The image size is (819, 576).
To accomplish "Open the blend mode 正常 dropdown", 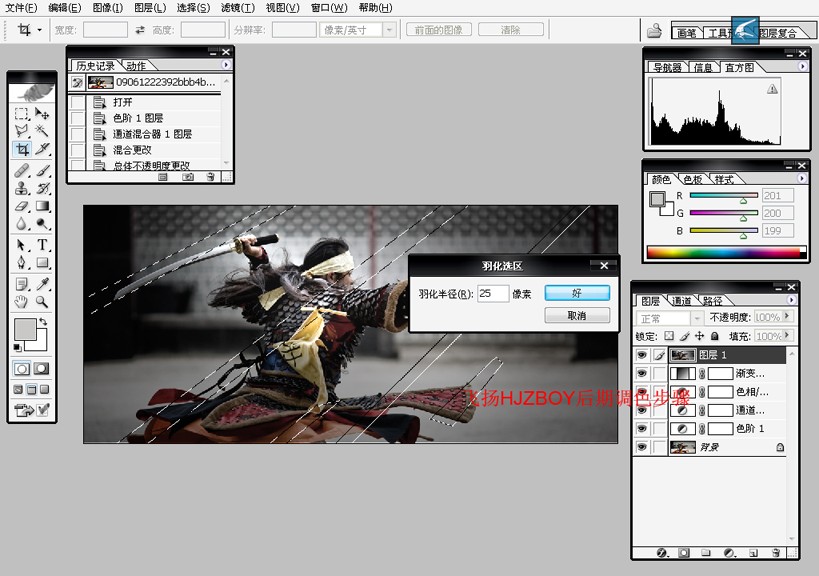I will point(670,318).
